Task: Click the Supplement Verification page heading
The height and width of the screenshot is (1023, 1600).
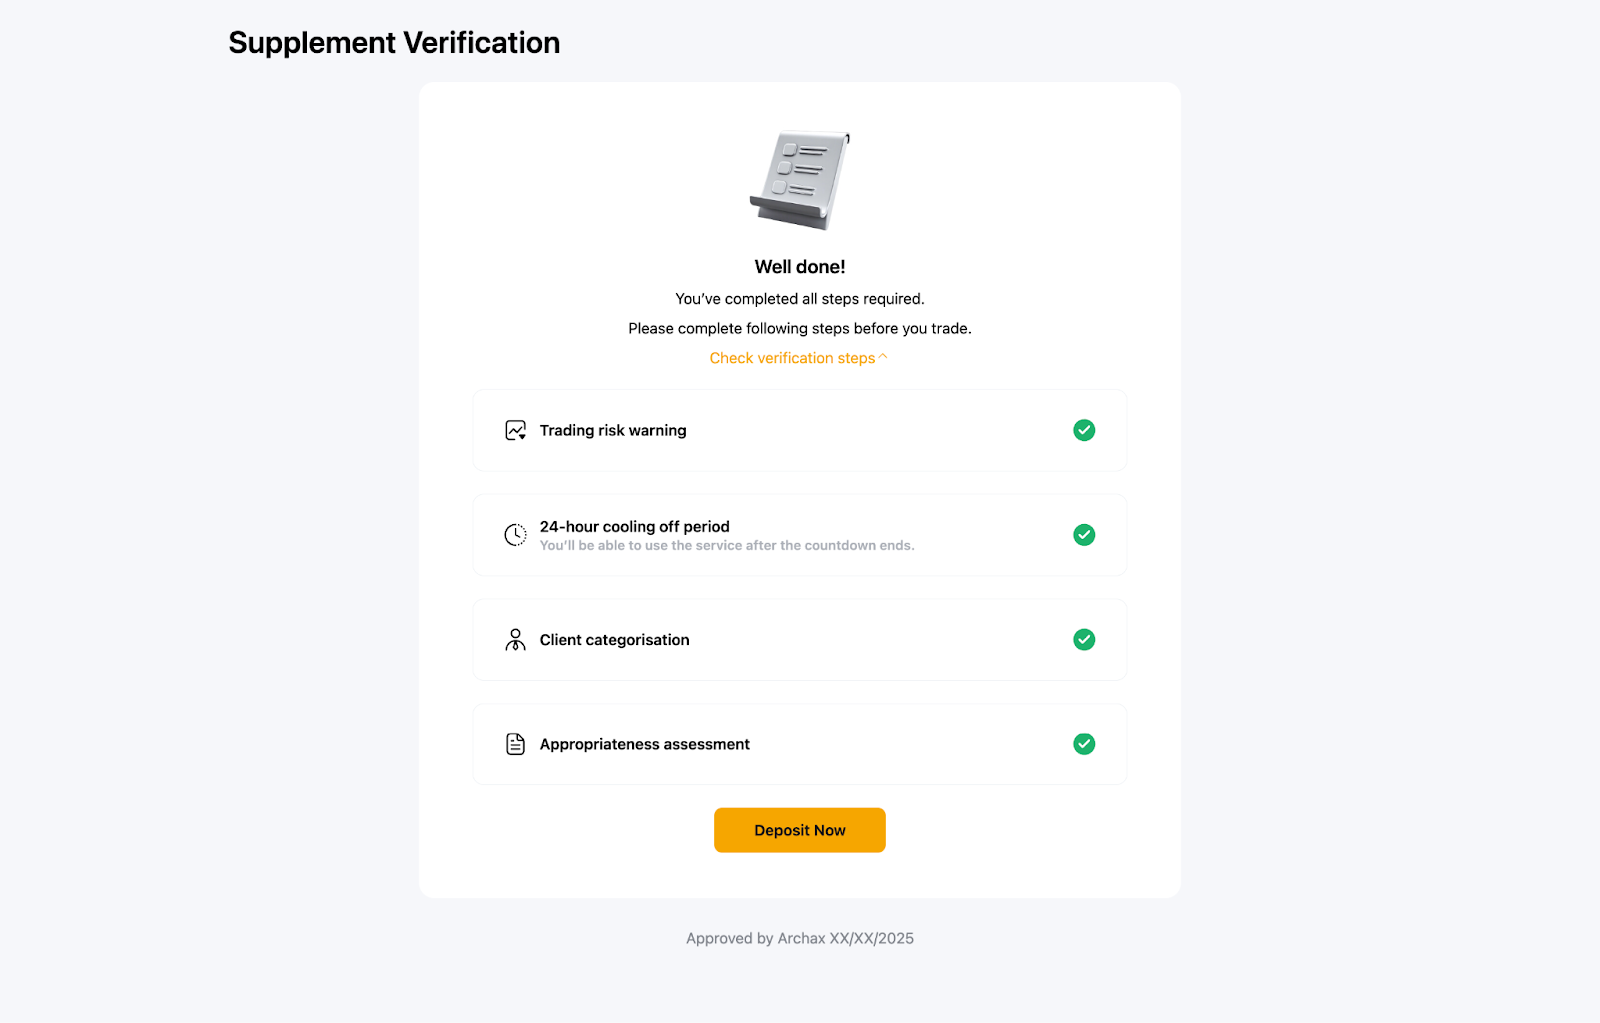Action: pos(394,43)
